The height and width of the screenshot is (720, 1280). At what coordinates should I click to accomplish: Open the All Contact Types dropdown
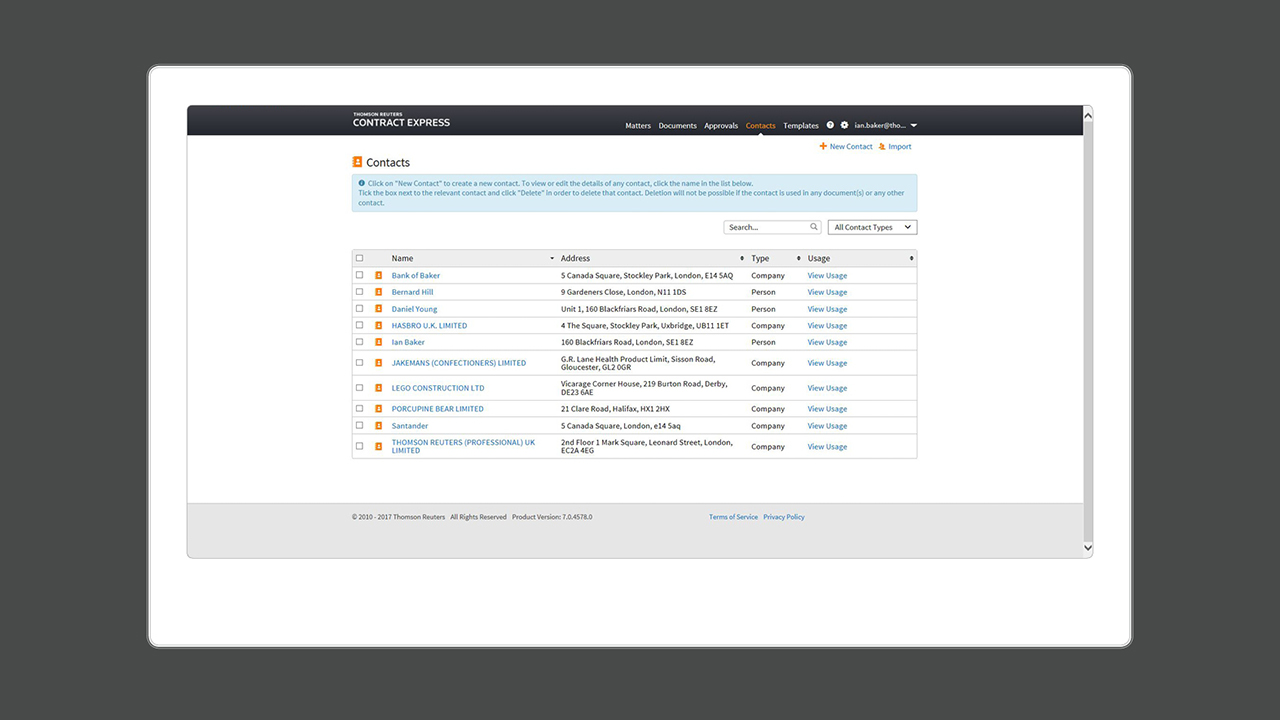click(872, 227)
